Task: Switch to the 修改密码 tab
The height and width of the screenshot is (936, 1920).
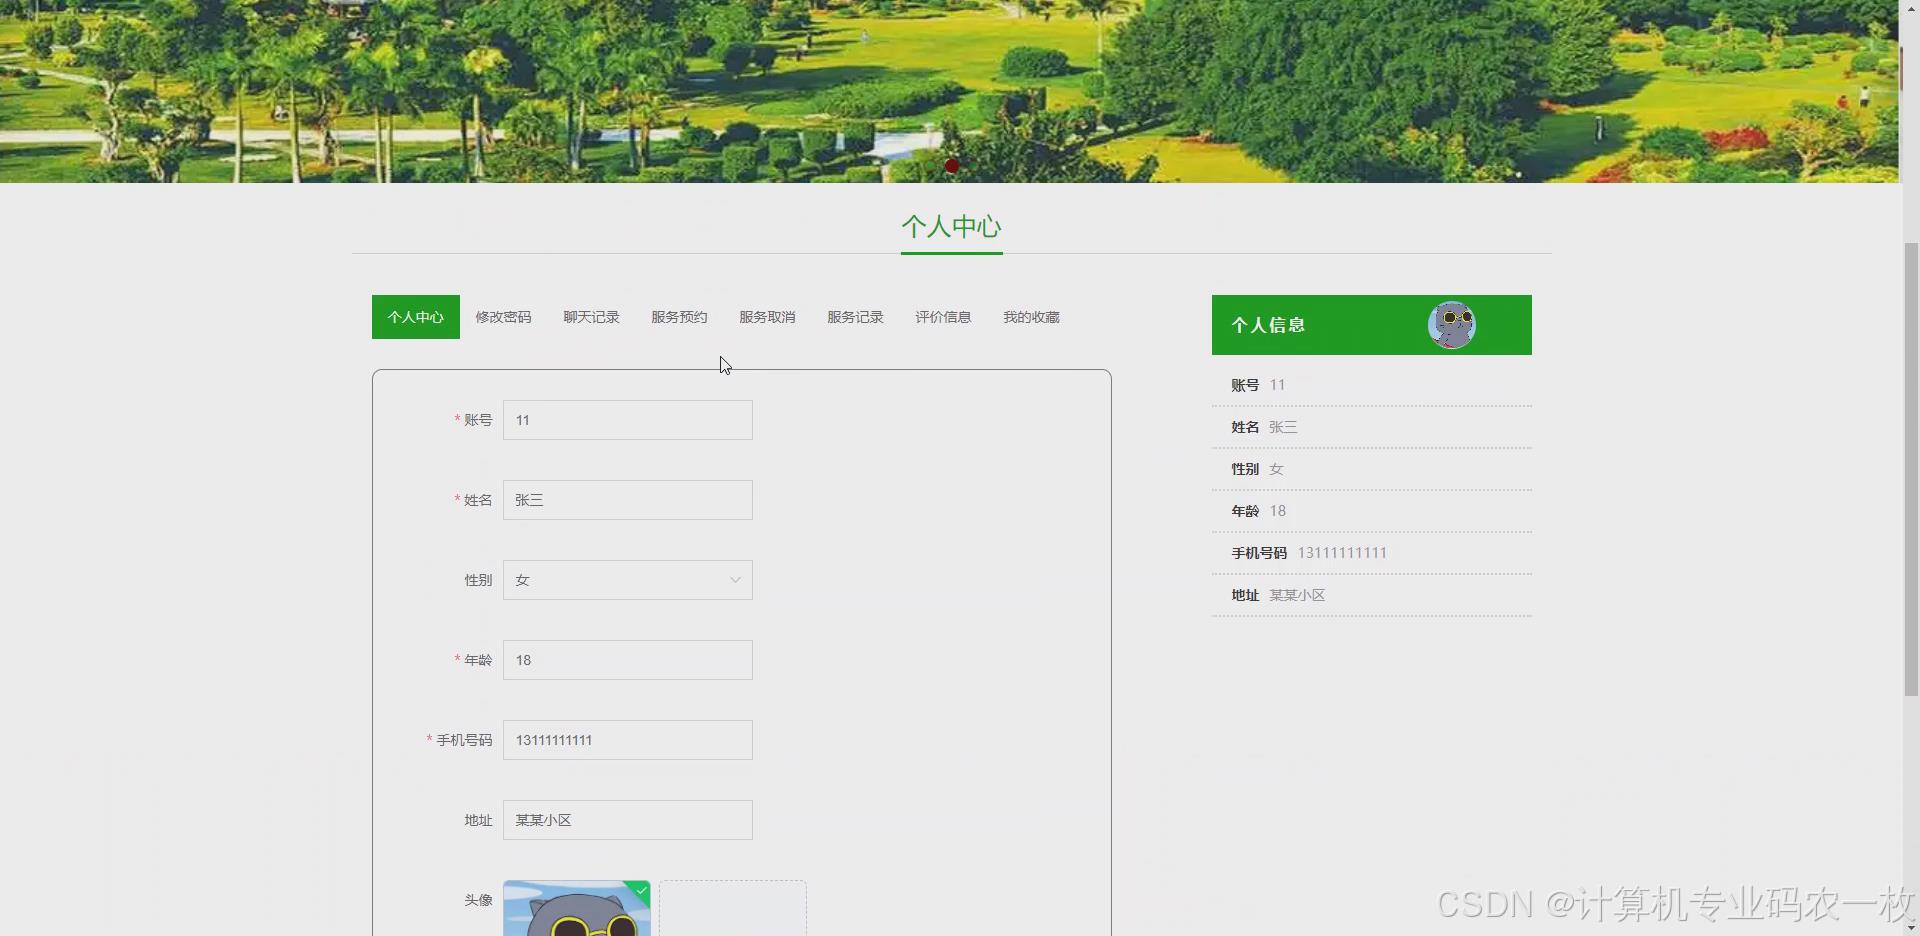Action: (x=503, y=317)
